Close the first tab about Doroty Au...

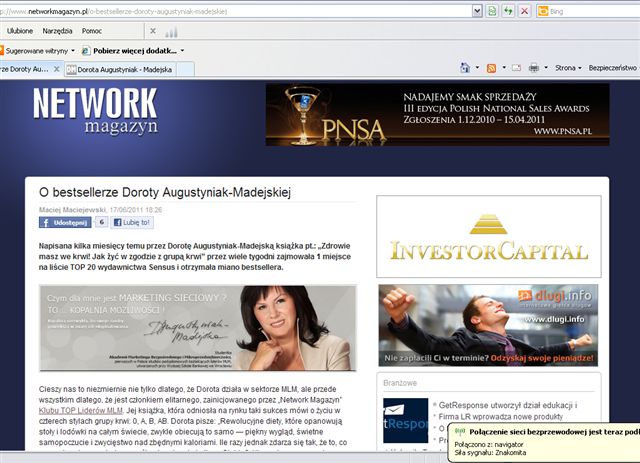tap(57, 69)
